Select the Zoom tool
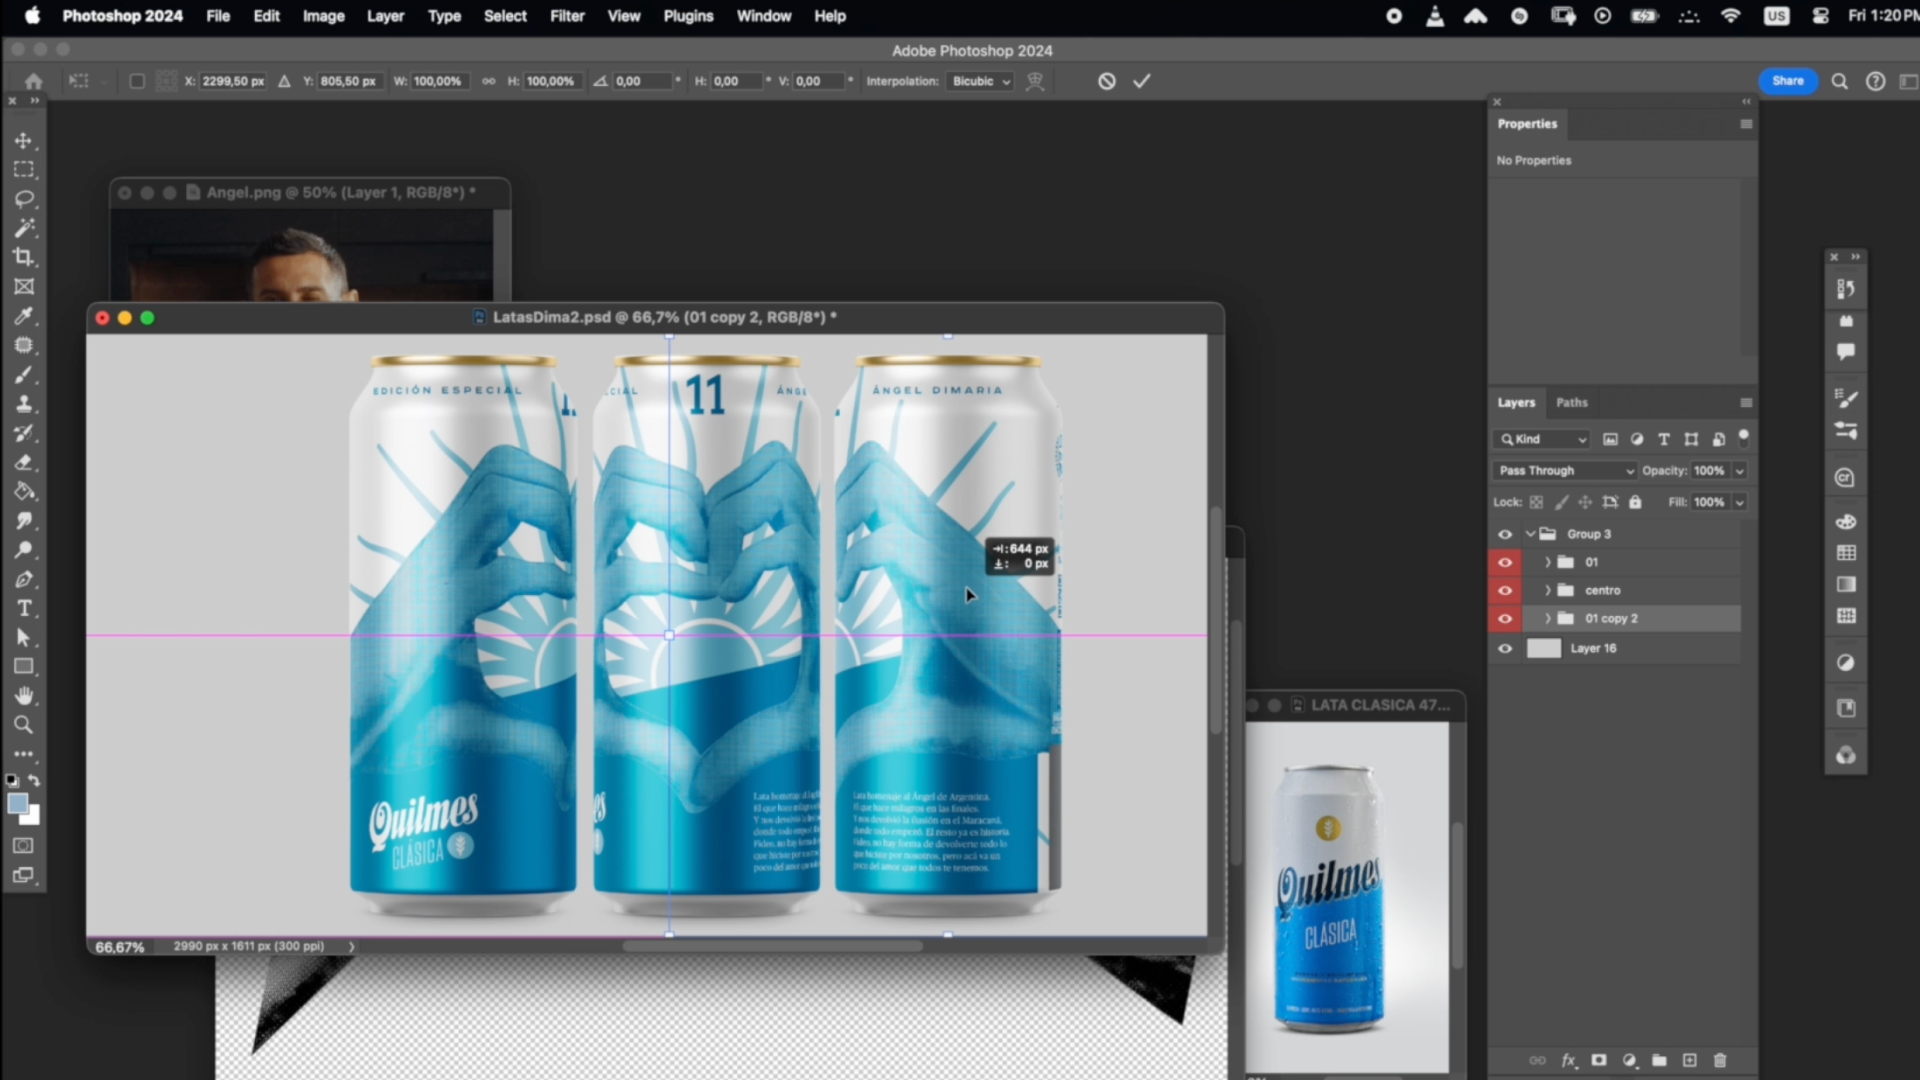Viewport: 1920px width, 1080px height. coord(24,725)
